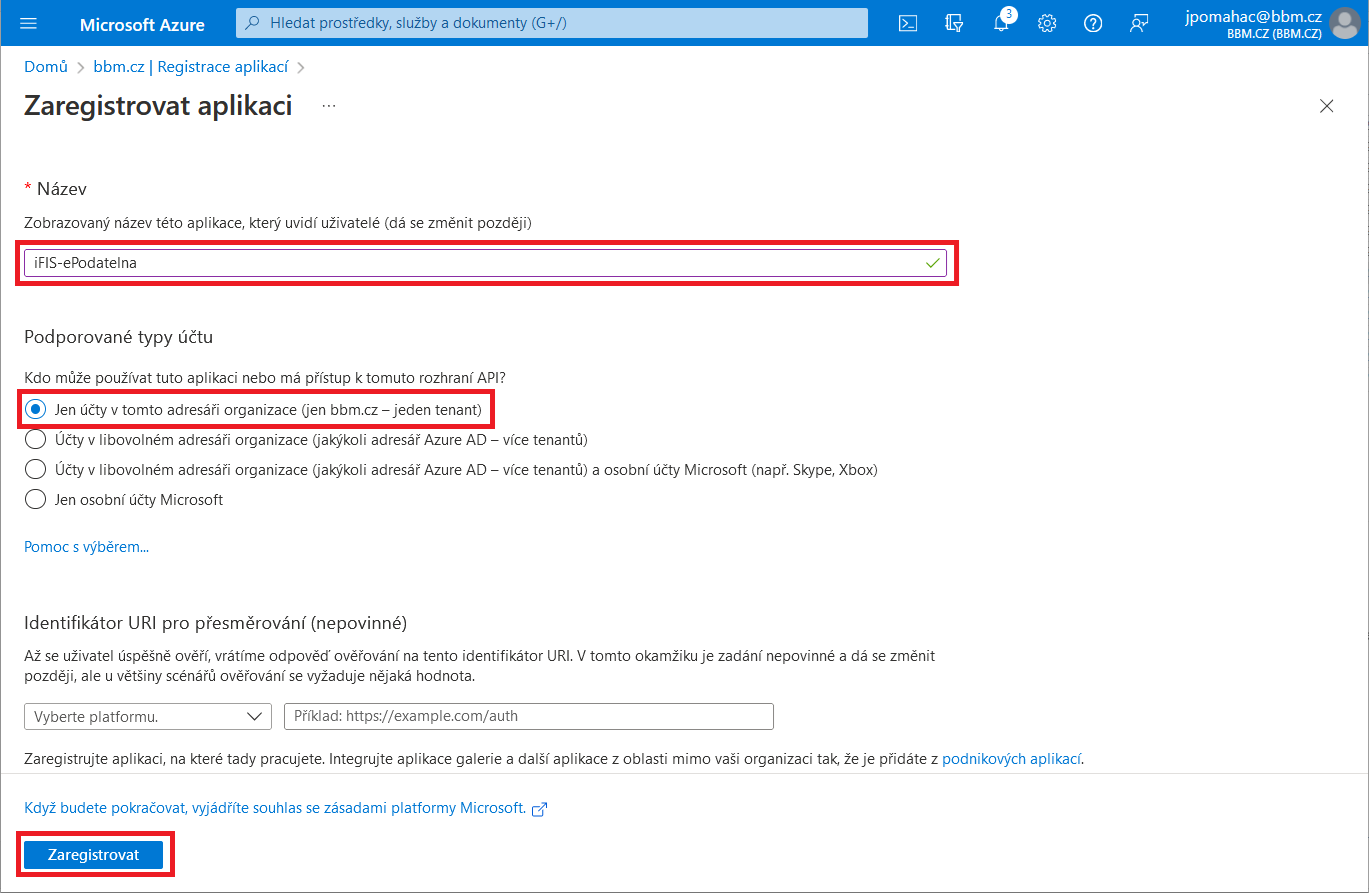Viewport: 1369px width, 893px height.
Task: Click the Zaregistrovat button
Action: click(93, 855)
